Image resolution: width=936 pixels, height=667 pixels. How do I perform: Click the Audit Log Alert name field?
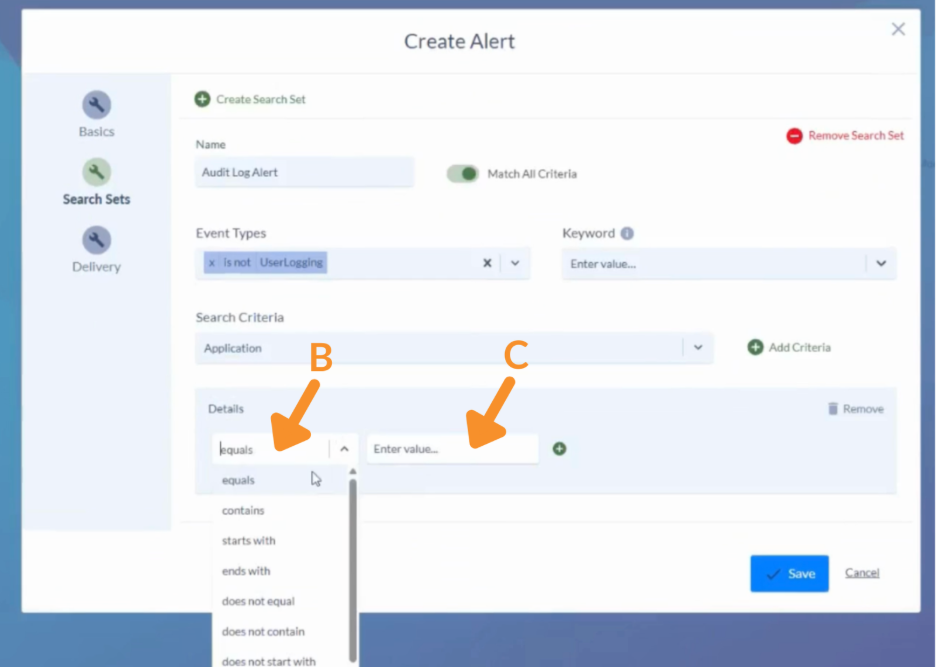pos(304,172)
